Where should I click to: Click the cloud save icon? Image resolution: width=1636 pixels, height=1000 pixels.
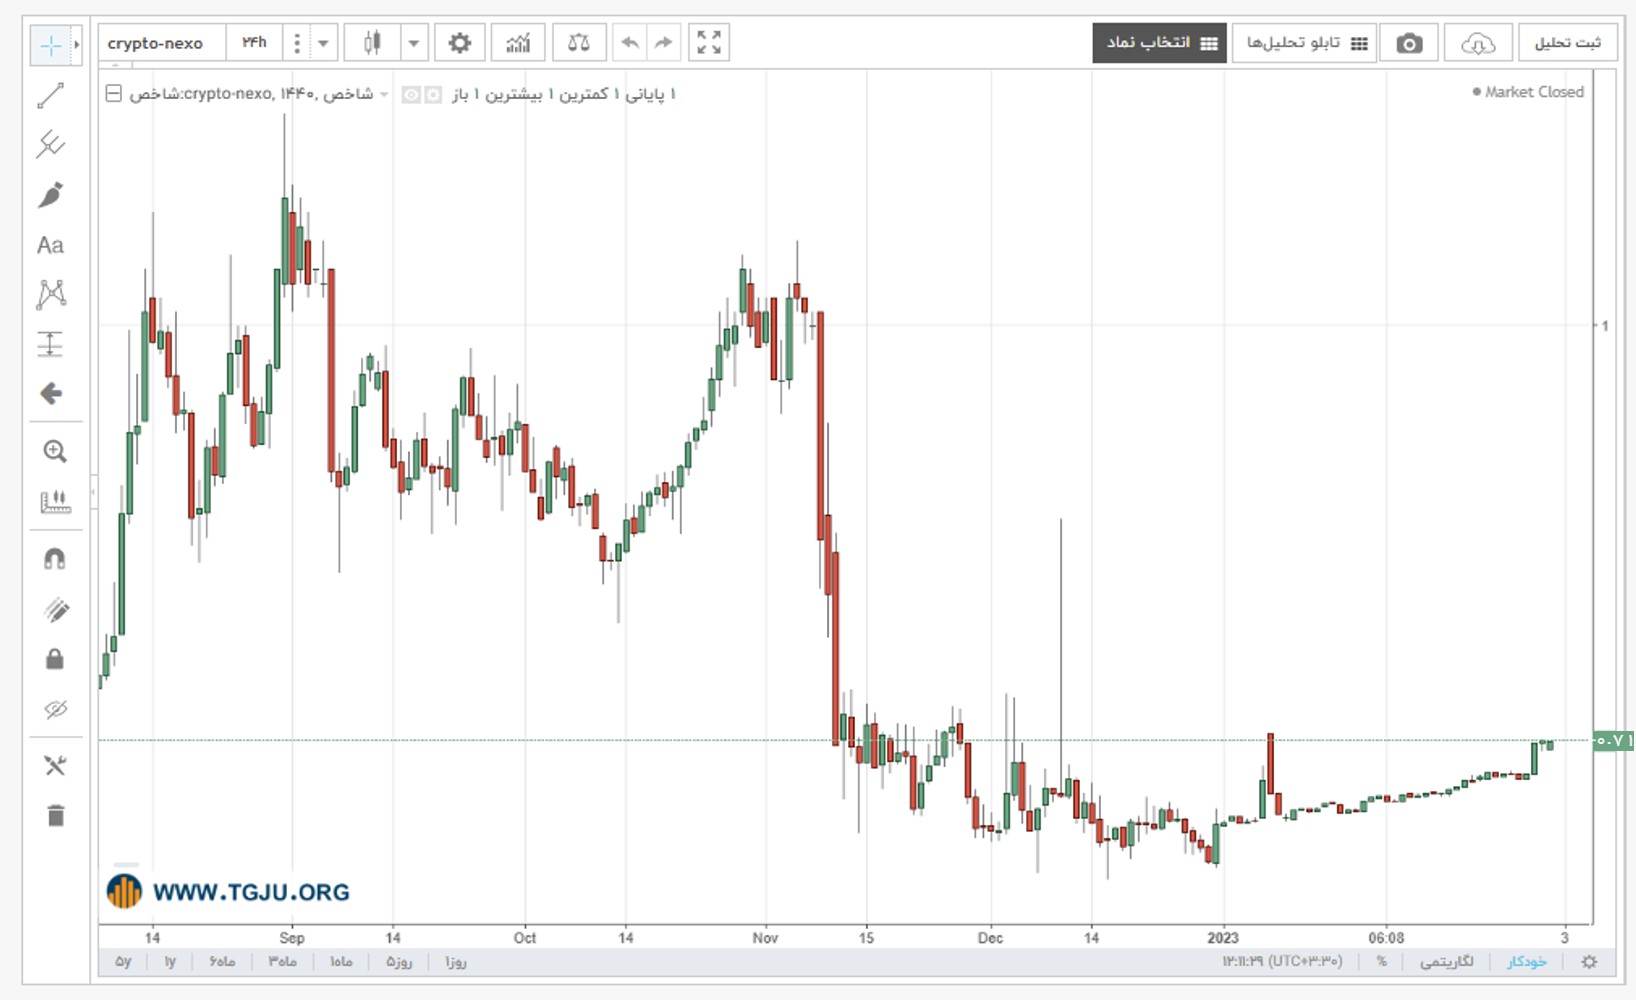(1477, 43)
